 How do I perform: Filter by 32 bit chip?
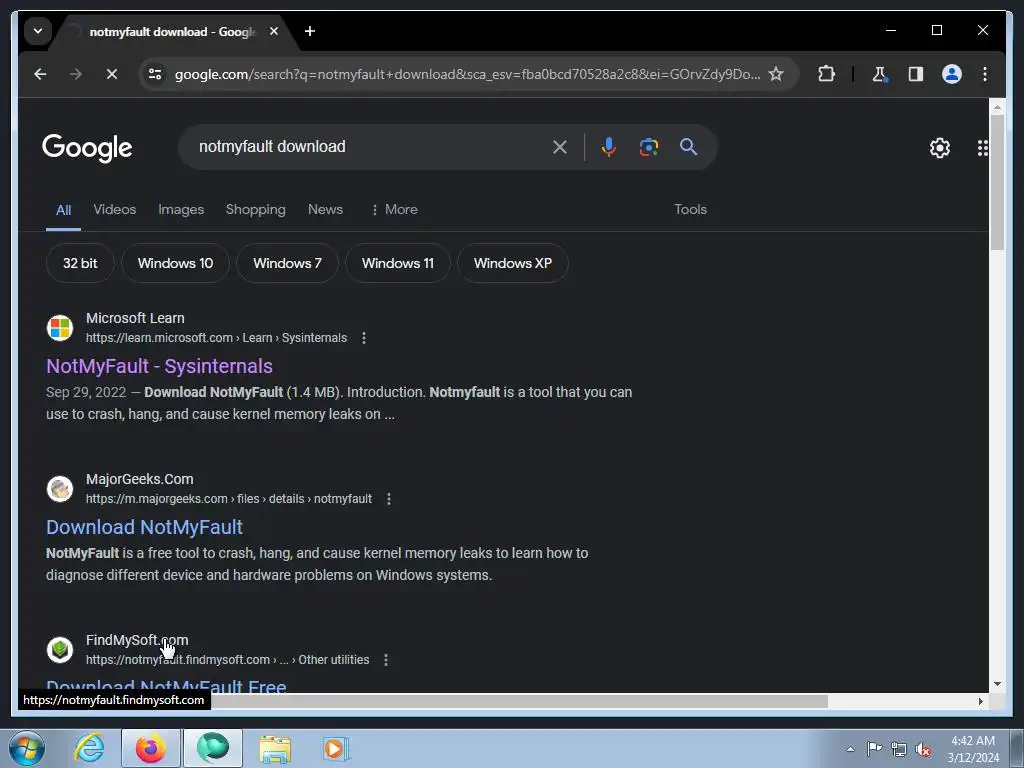(80, 263)
